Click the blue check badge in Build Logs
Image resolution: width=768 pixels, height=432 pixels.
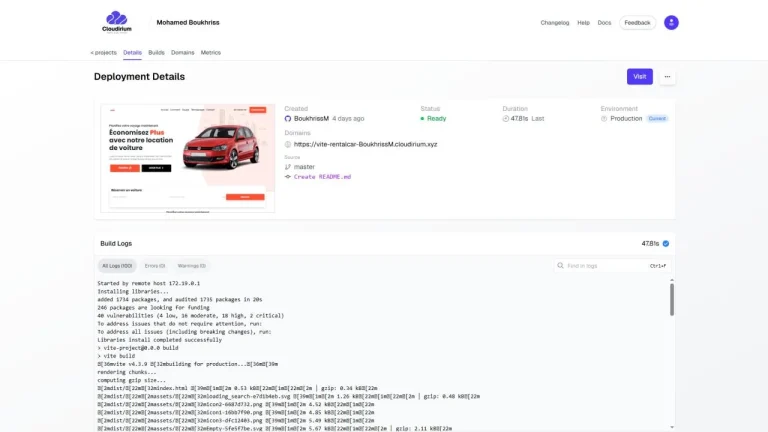(666, 243)
